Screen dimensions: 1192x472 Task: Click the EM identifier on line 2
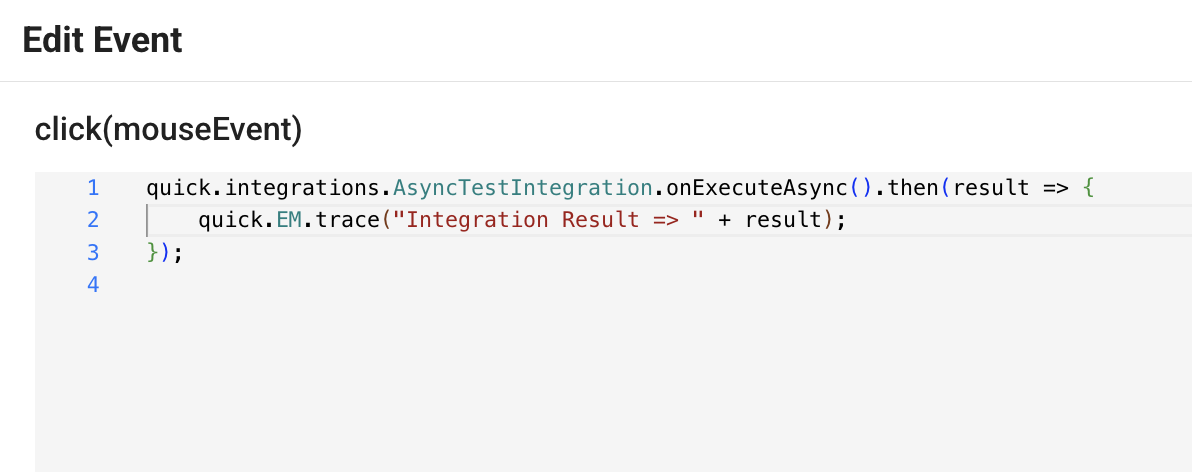tap(290, 219)
